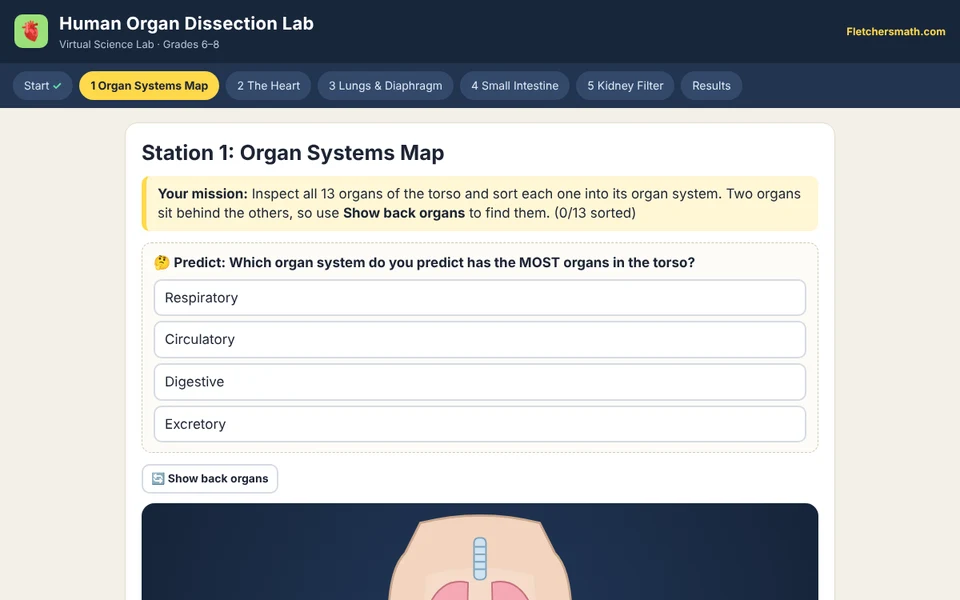
Task: Open the Results tab
Action: tap(711, 86)
